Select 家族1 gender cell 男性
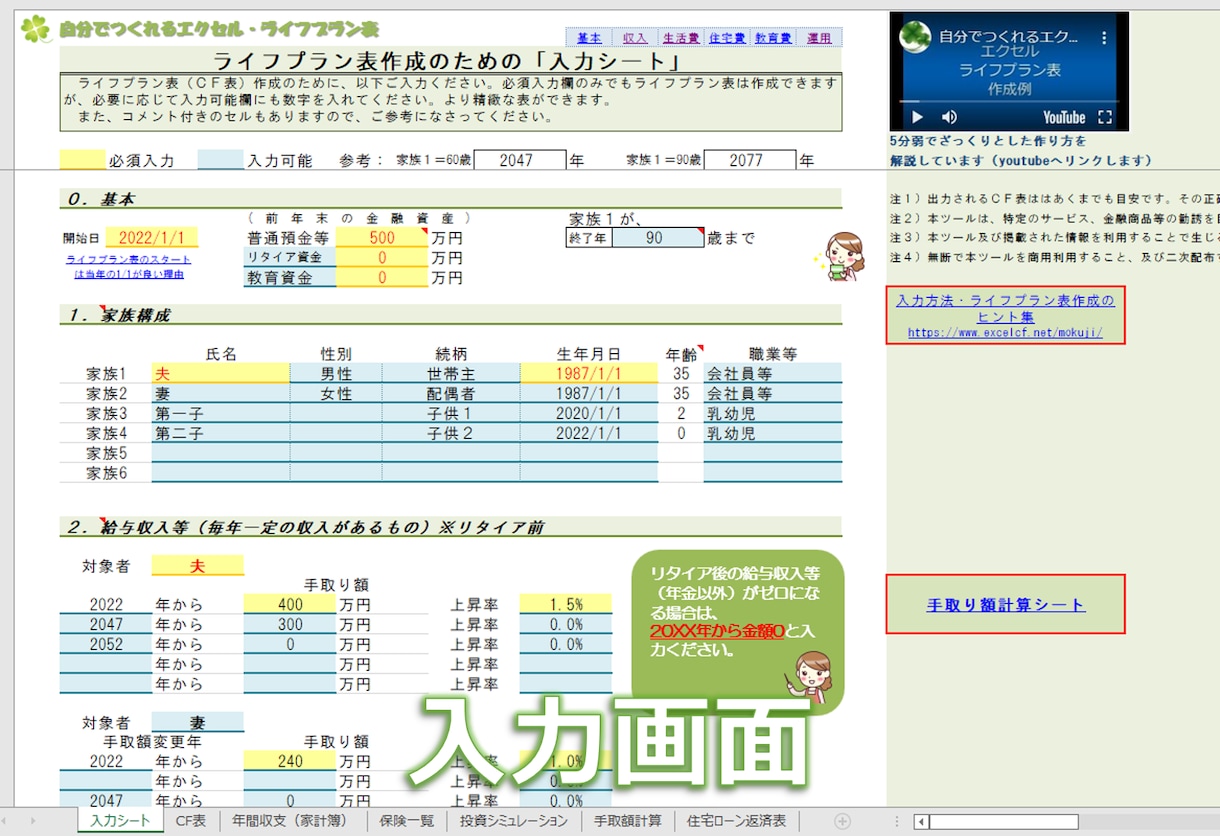This screenshot has height=836, width=1220. pyautogui.click(x=336, y=373)
